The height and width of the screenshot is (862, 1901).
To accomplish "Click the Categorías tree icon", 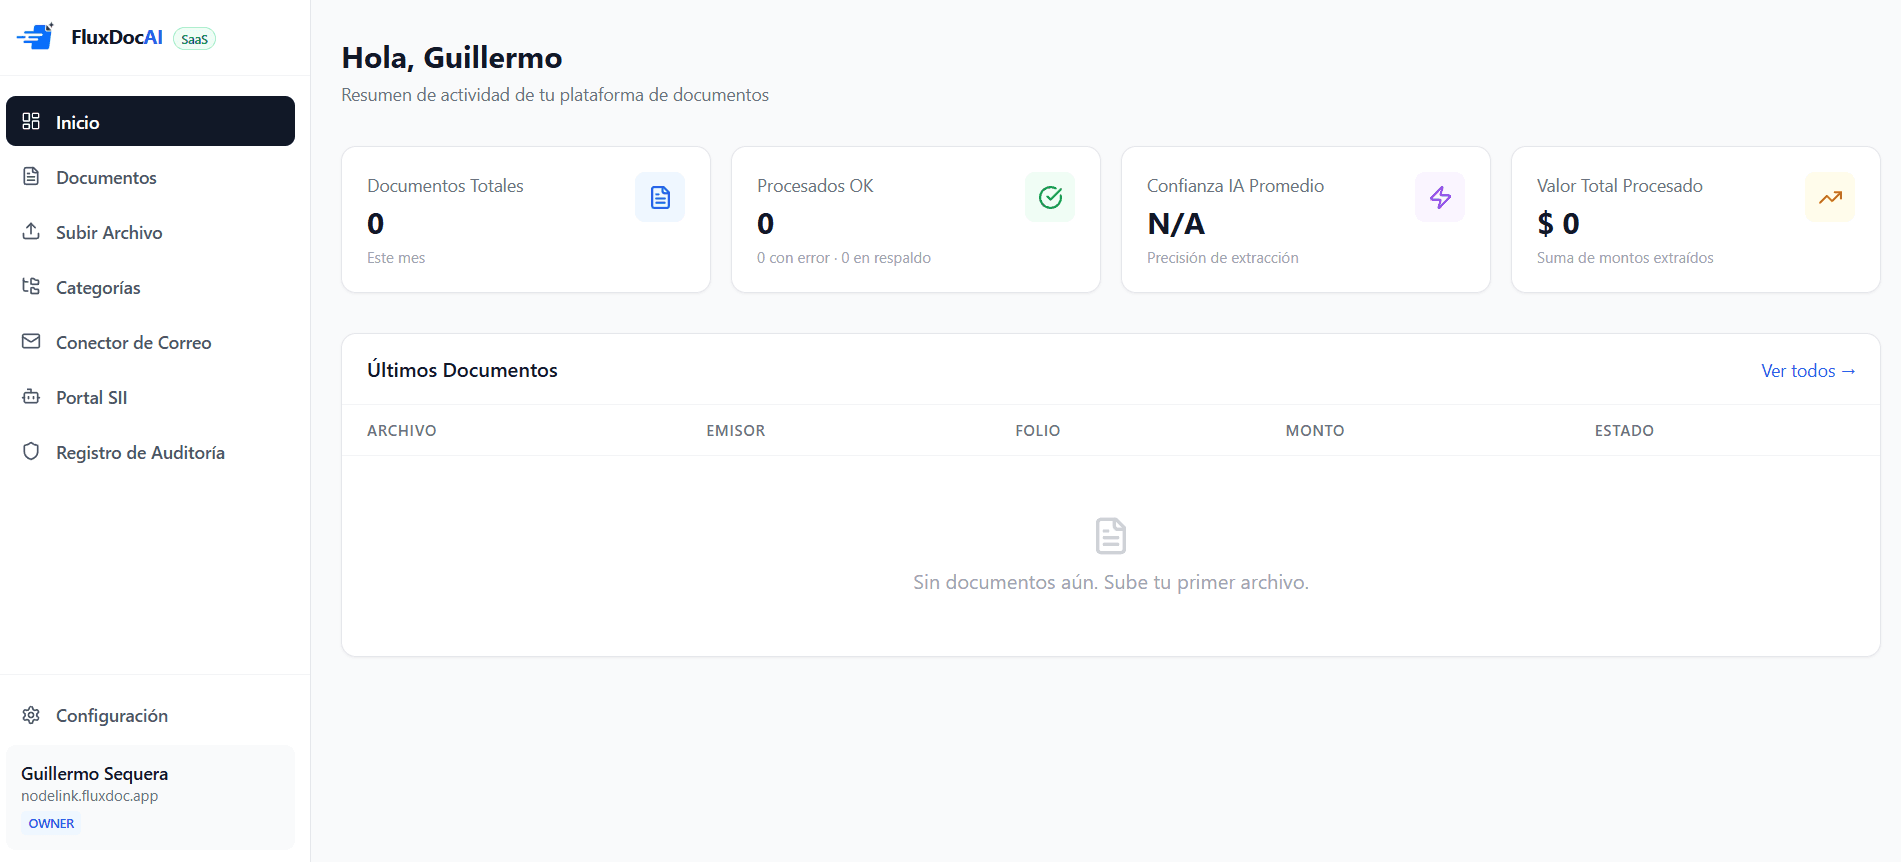I will pos(31,286).
